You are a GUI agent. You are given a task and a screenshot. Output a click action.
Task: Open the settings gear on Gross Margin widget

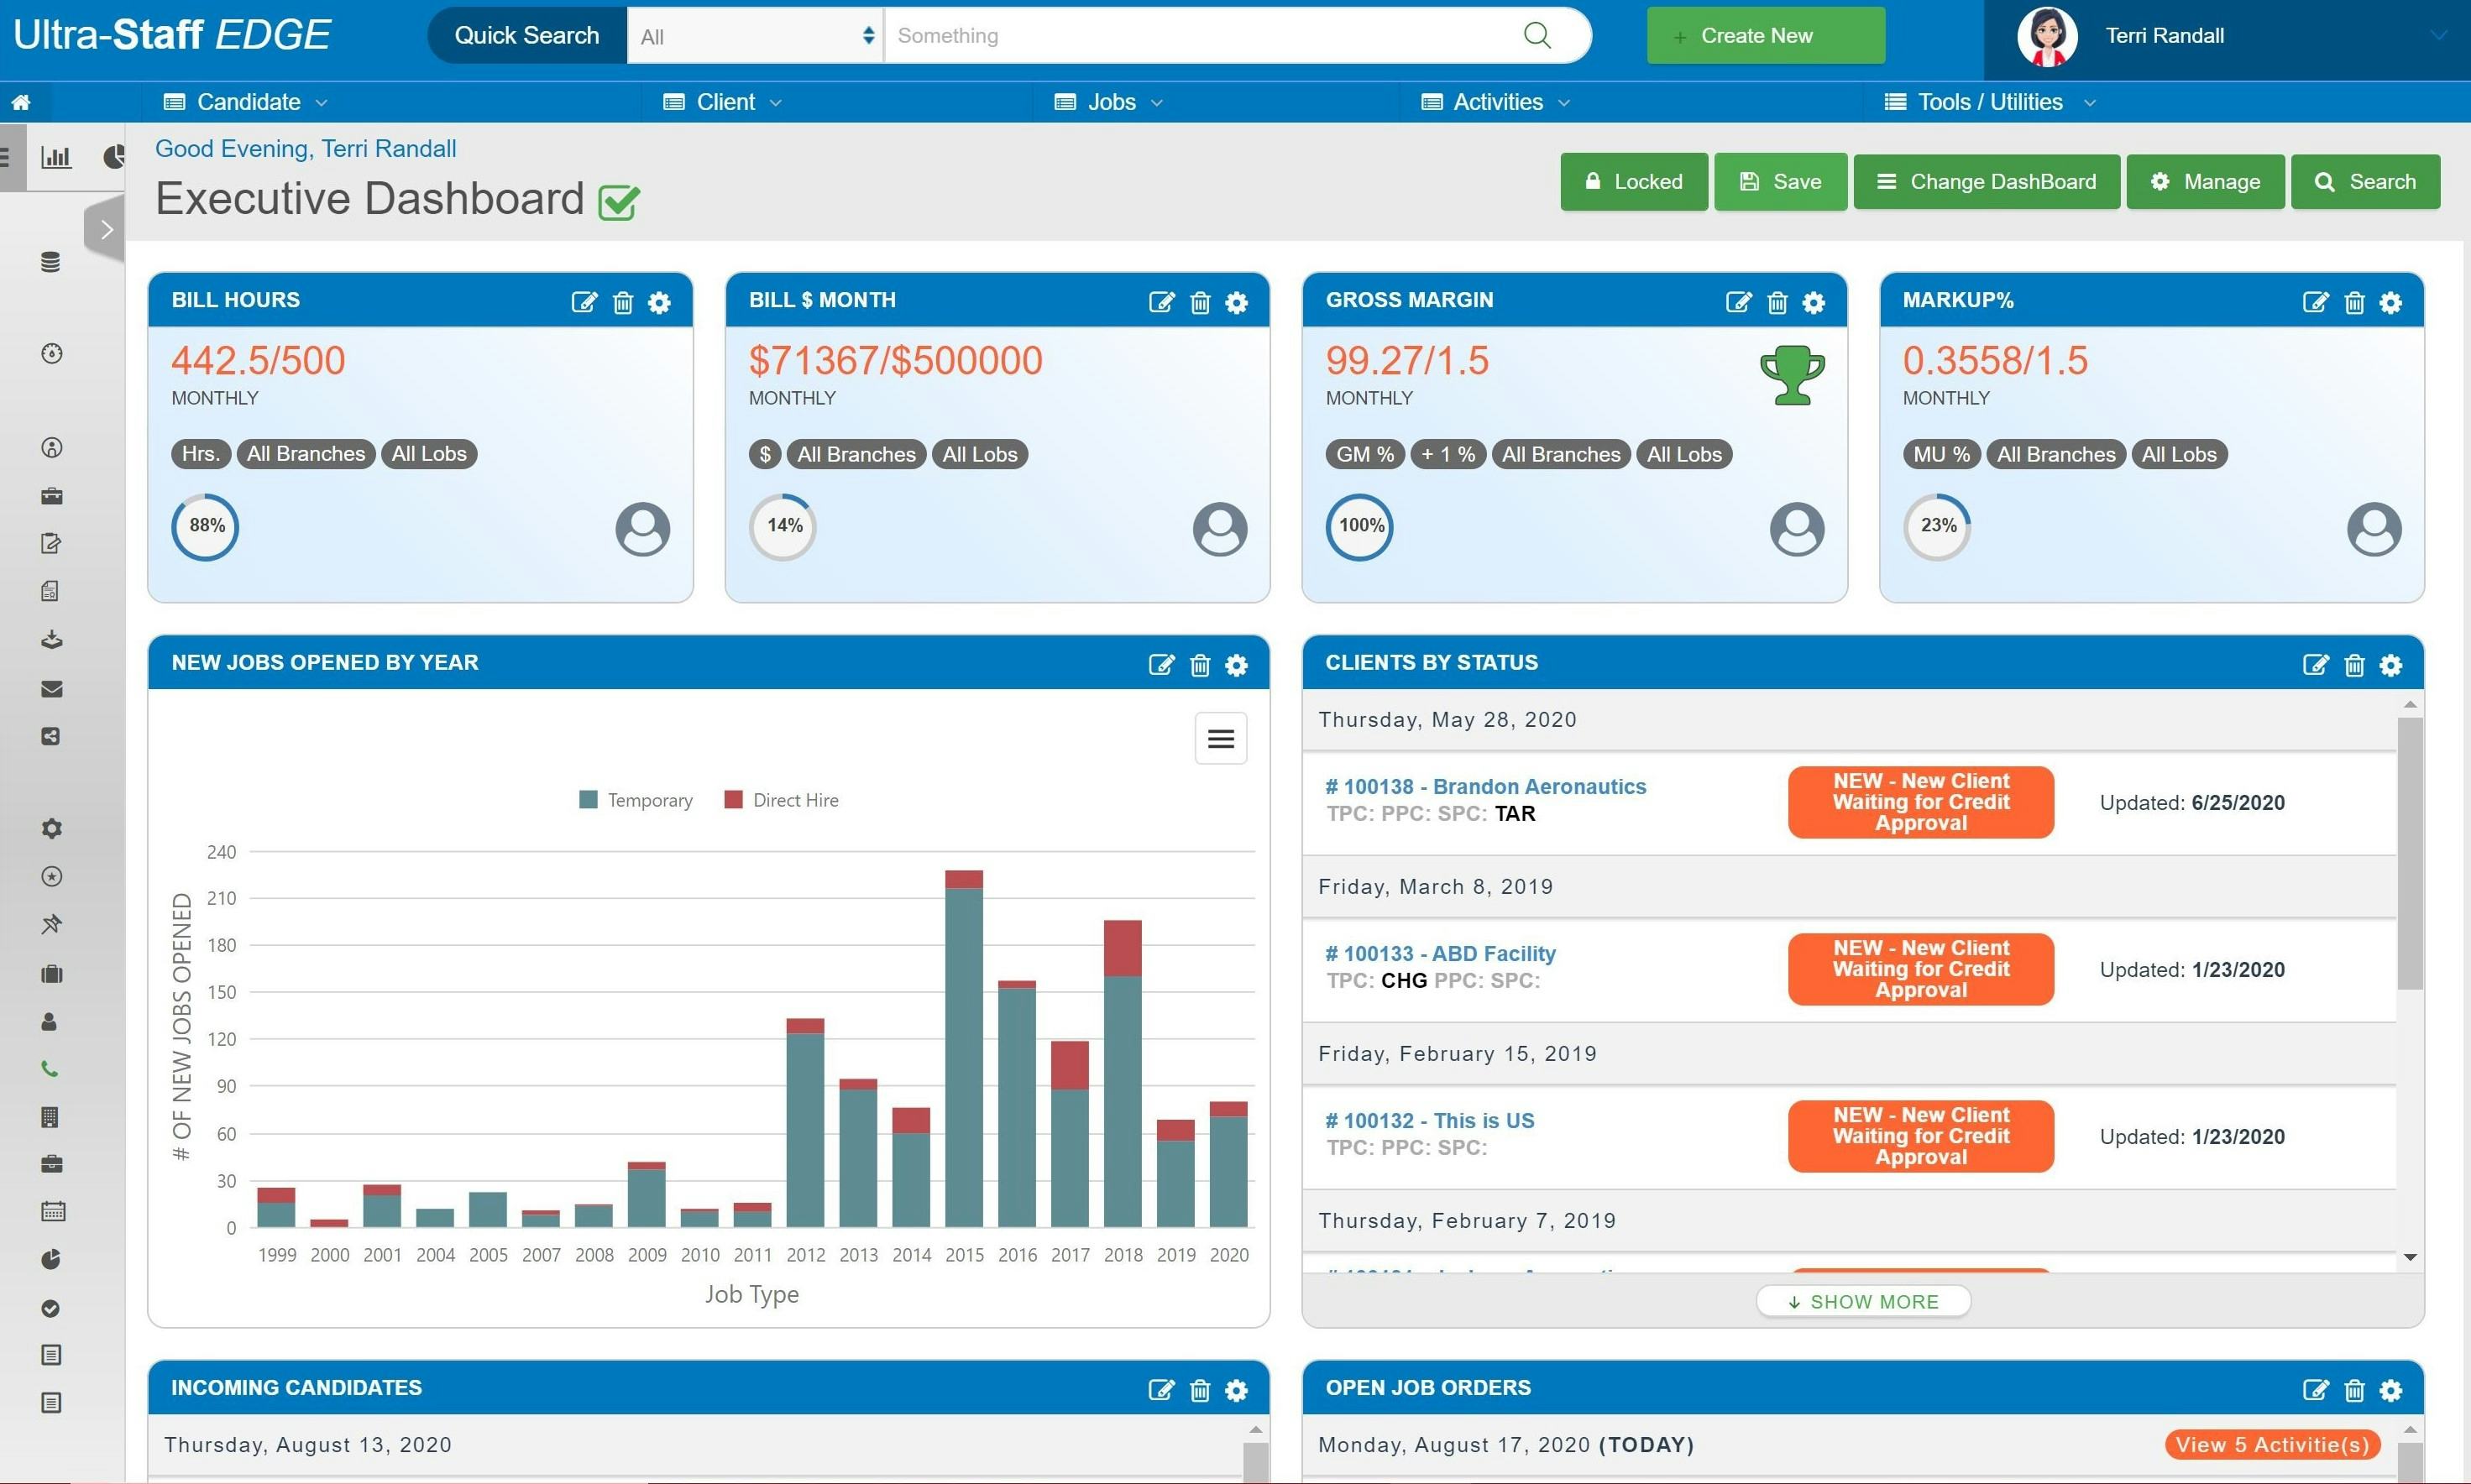[x=1814, y=302]
